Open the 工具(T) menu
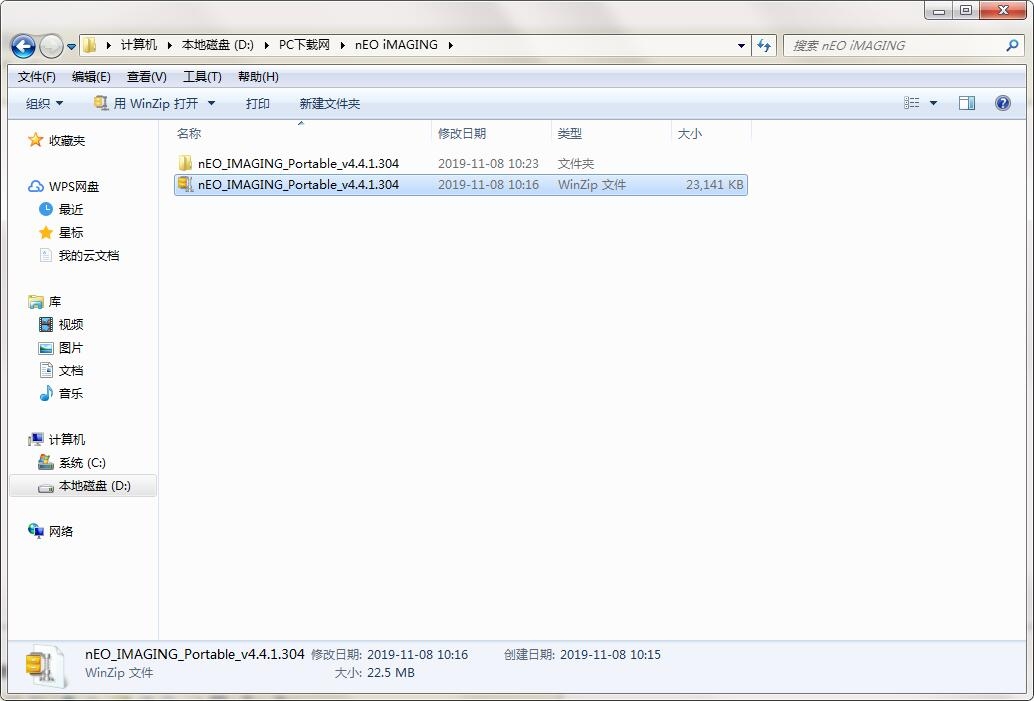The height and width of the screenshot is (701, 1034). coord(202,76)
